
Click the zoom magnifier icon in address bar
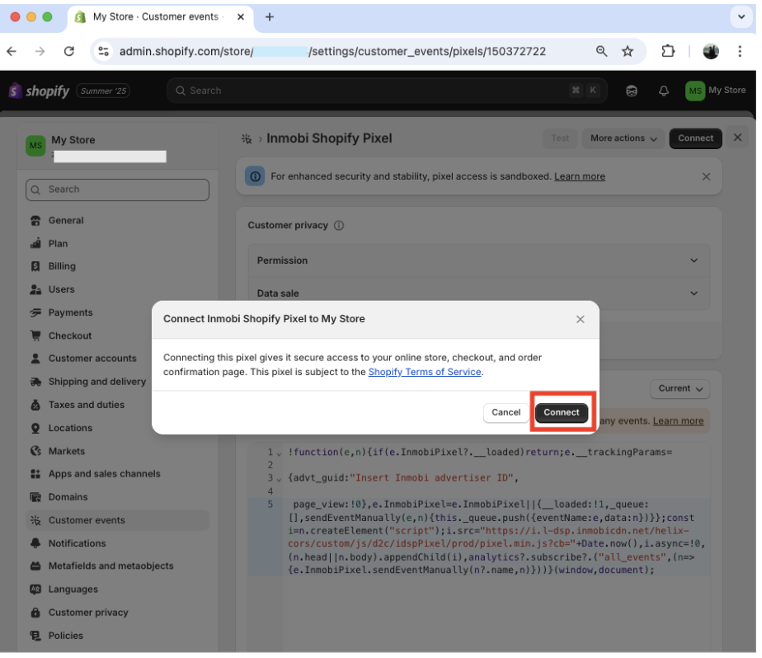pos(601,52)
